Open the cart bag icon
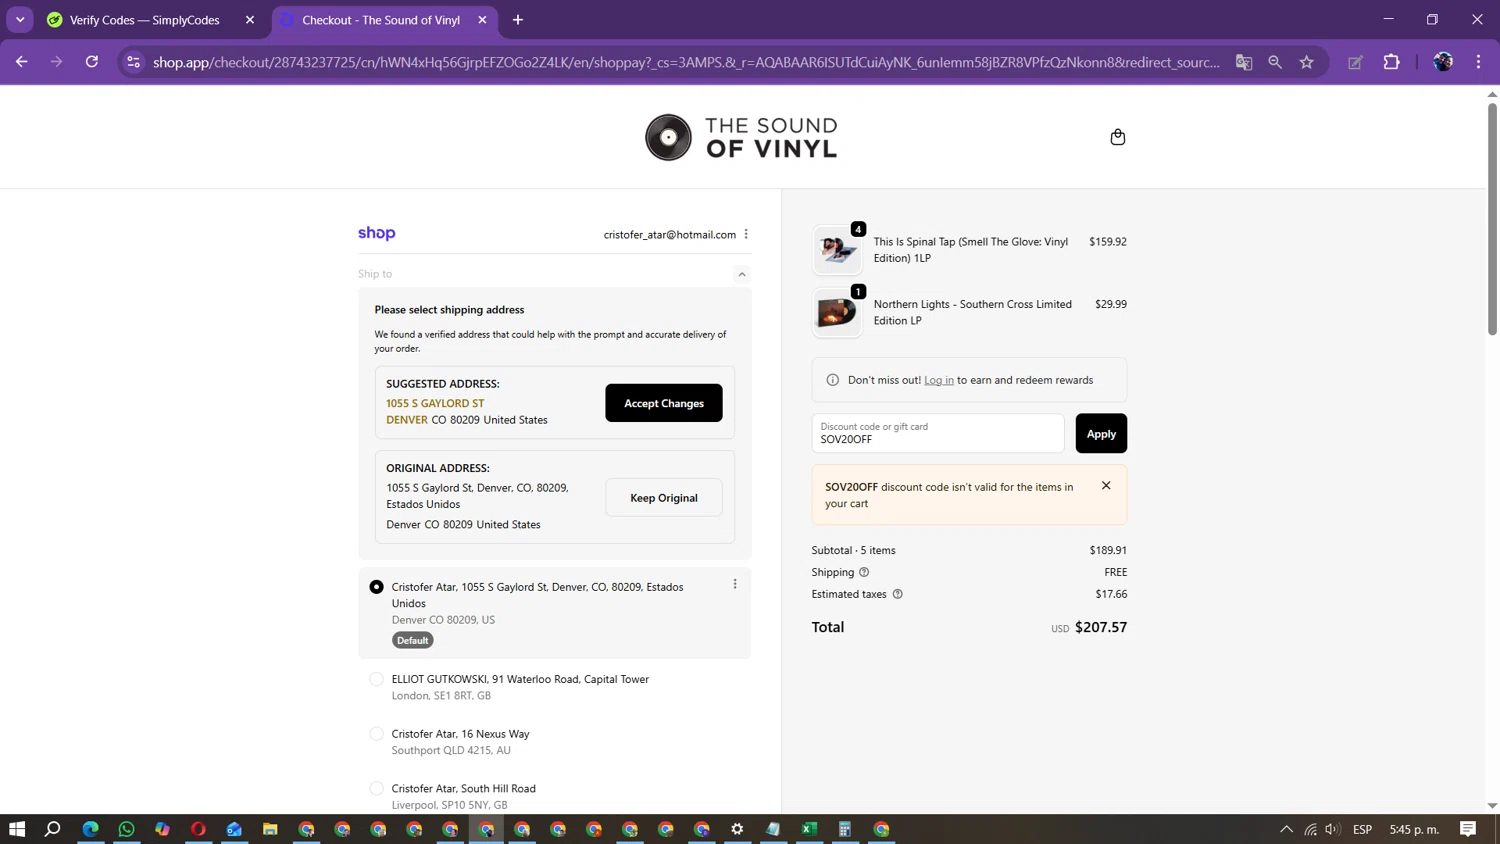The height and width of the screenshot is (844, 1500). [x=1117, y=137]
